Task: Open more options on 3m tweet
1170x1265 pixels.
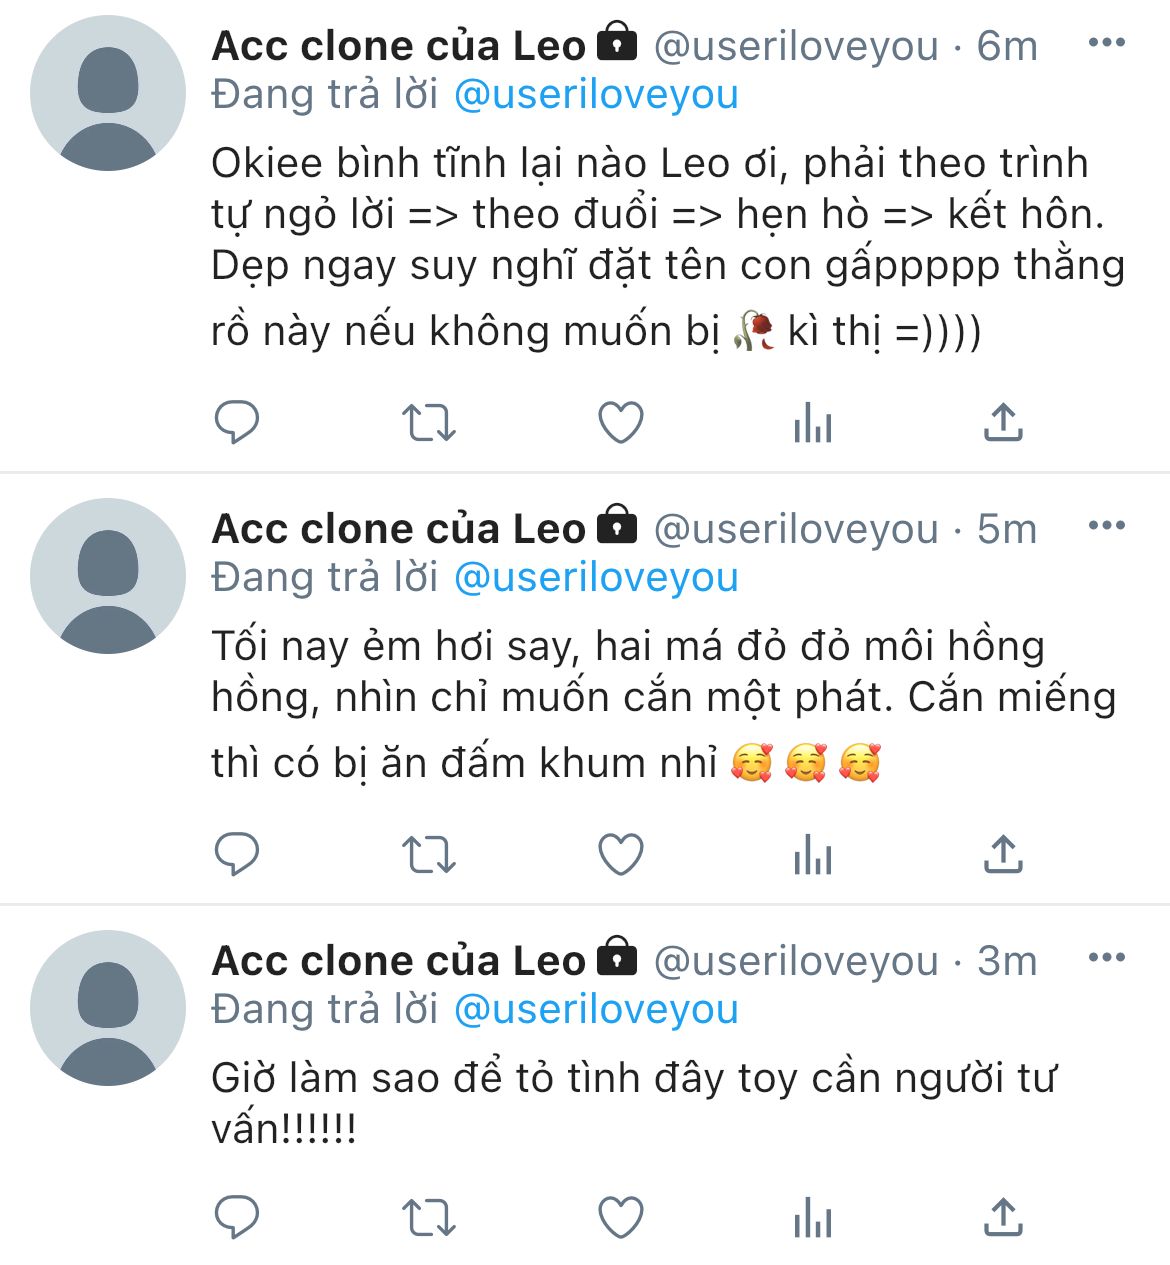Action: 1106,958
